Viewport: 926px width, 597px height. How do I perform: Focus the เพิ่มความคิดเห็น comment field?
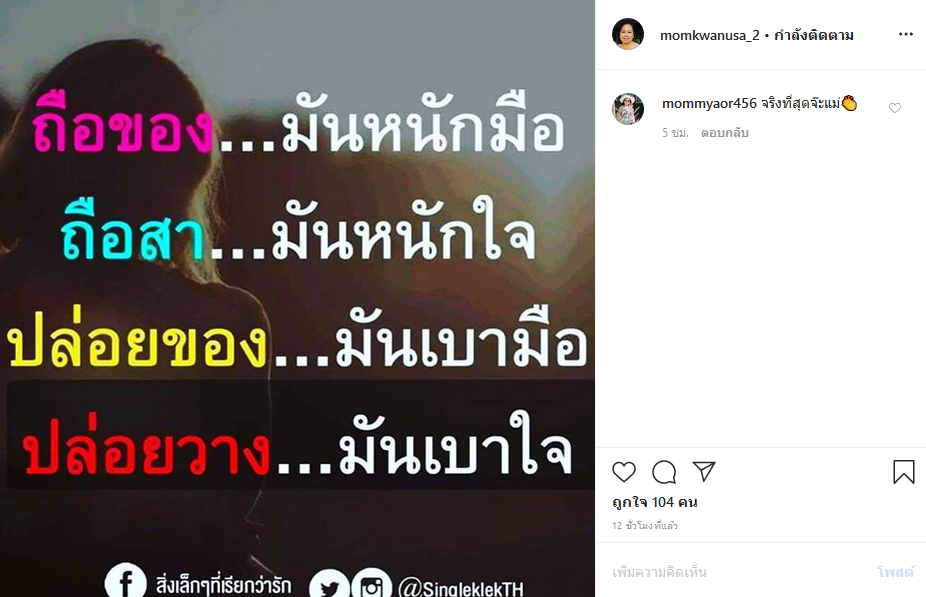738,572
